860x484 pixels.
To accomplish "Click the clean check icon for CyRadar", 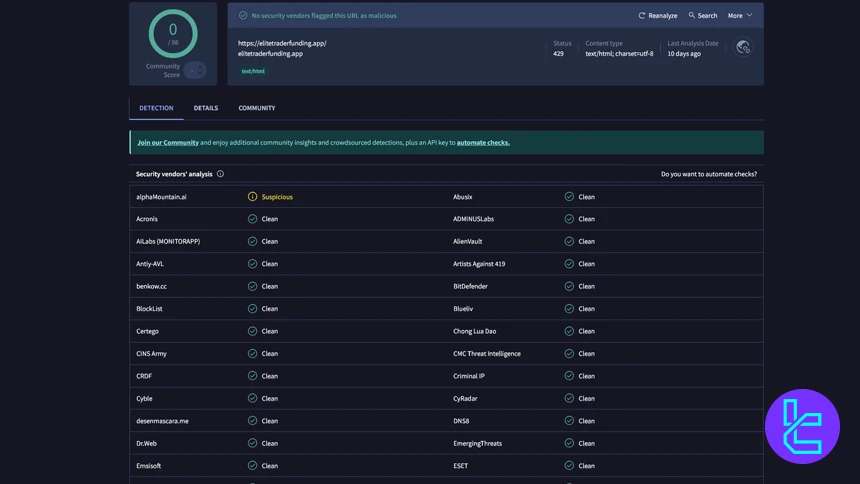I will point(569,398).
